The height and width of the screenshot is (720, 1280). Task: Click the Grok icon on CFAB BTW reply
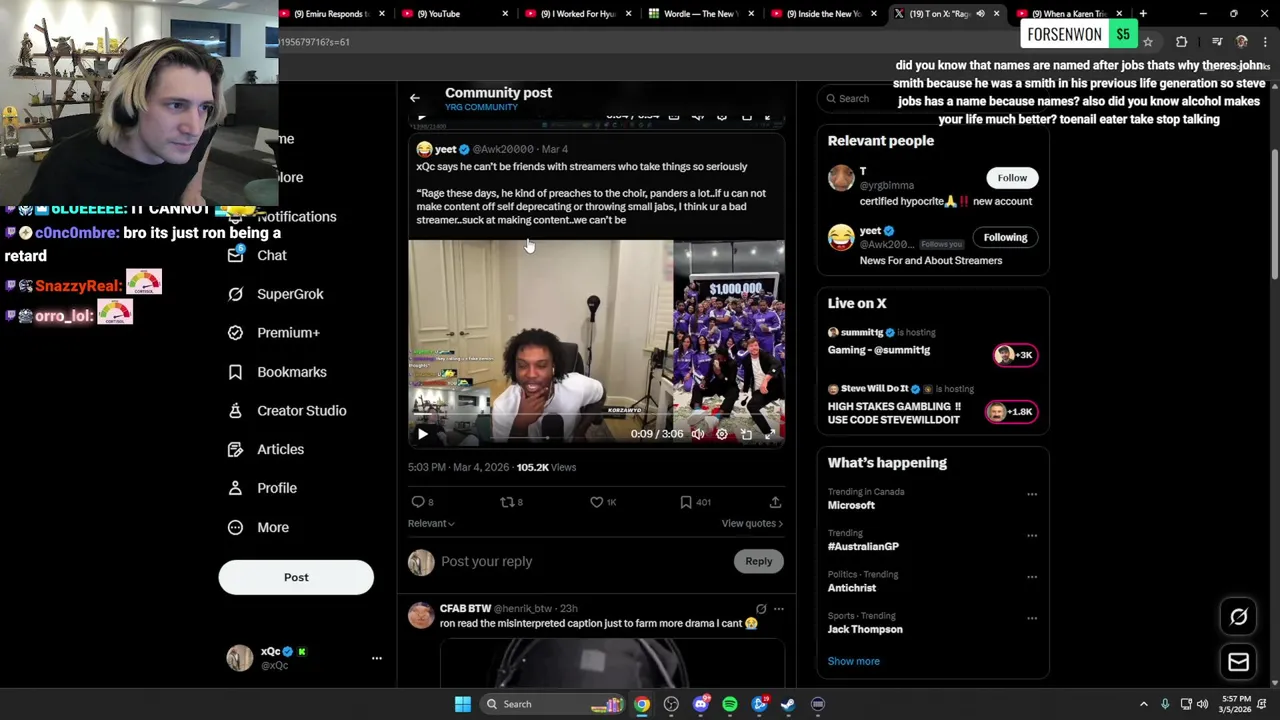[x=761, y=609]
